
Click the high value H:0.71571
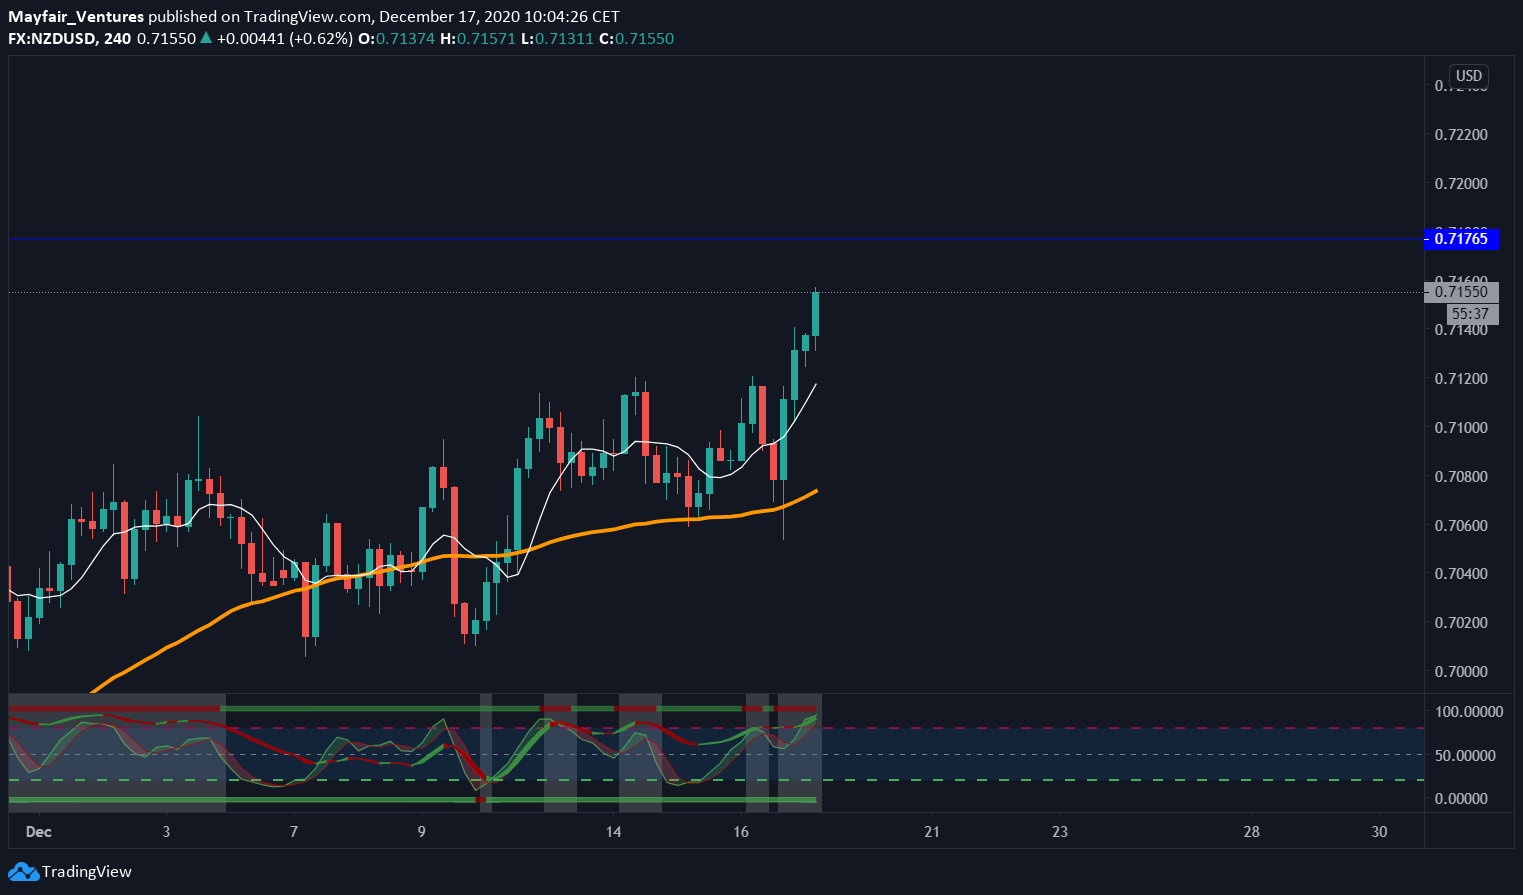(x=478, y=38)
